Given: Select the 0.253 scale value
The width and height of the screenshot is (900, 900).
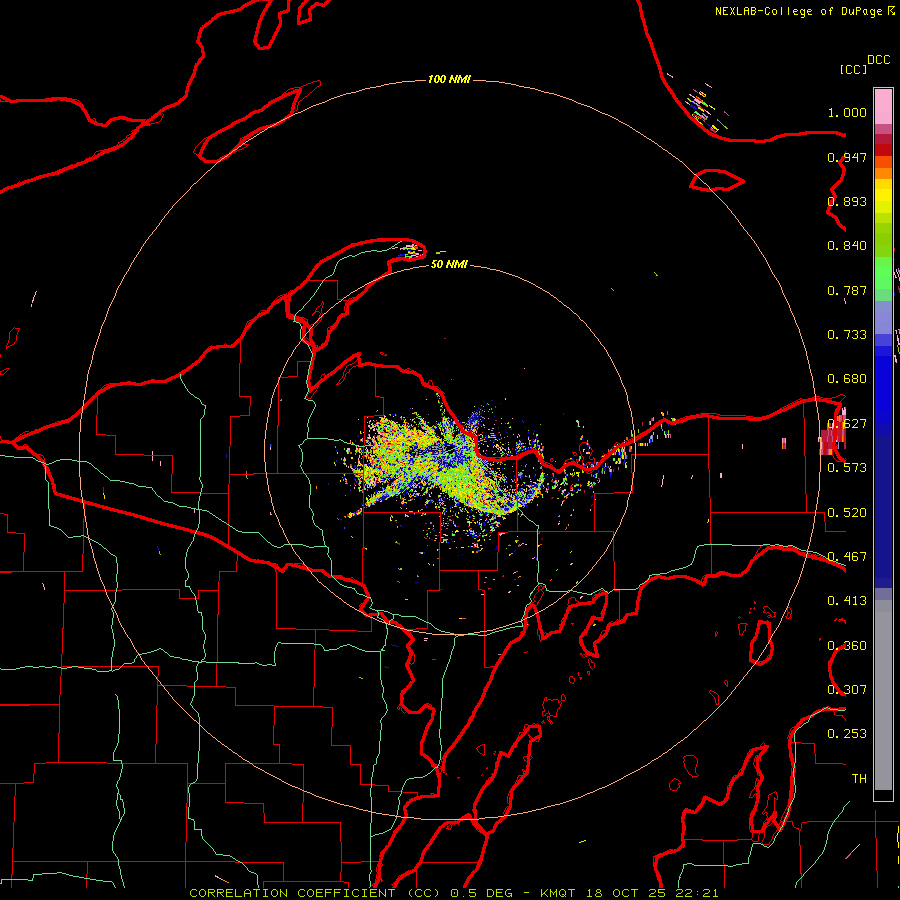Looking at the screenshot, I should [847, 734].
